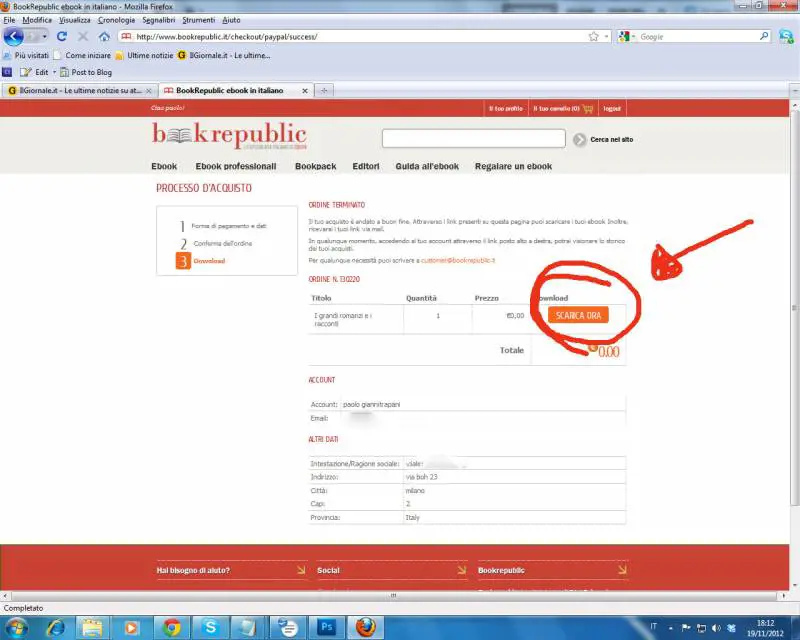The width and height of the screenshot is (800, 640).
Task: Click the customer support email link
Action: click(458, 260)
